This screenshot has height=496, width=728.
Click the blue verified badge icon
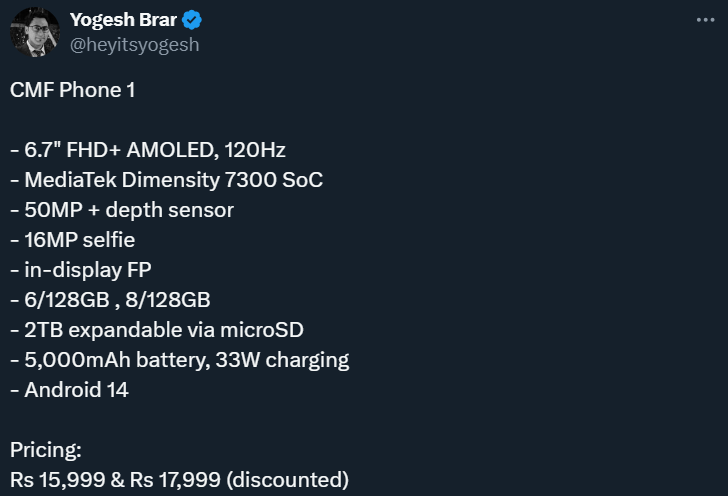(x=192, y=20)
